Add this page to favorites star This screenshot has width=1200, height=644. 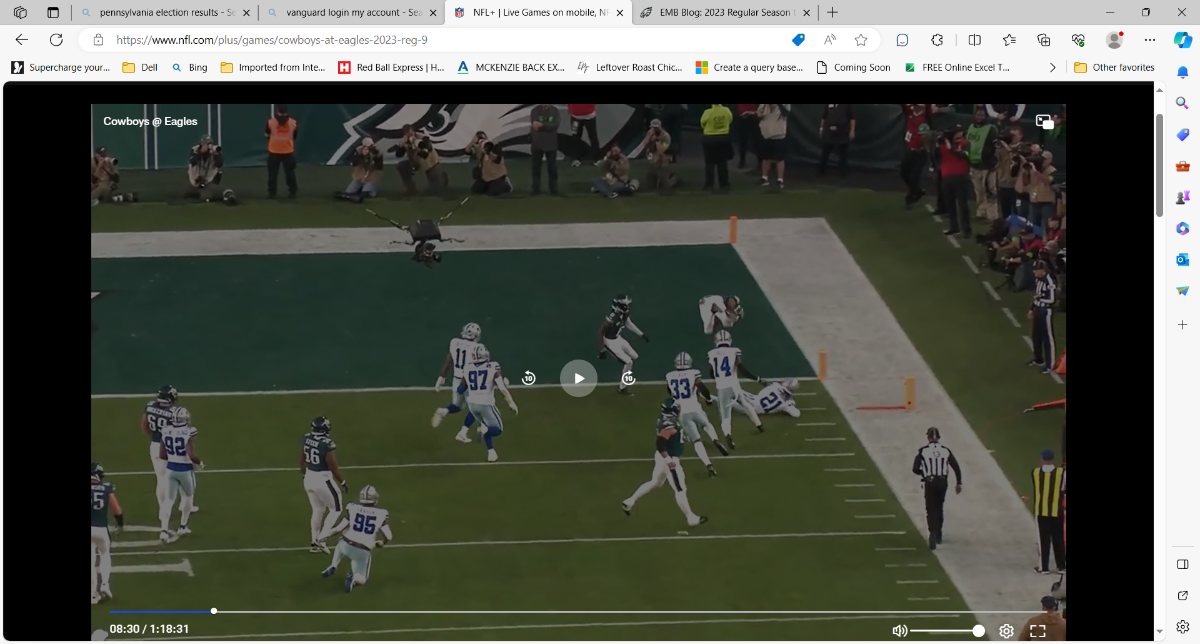pos(861,40)
